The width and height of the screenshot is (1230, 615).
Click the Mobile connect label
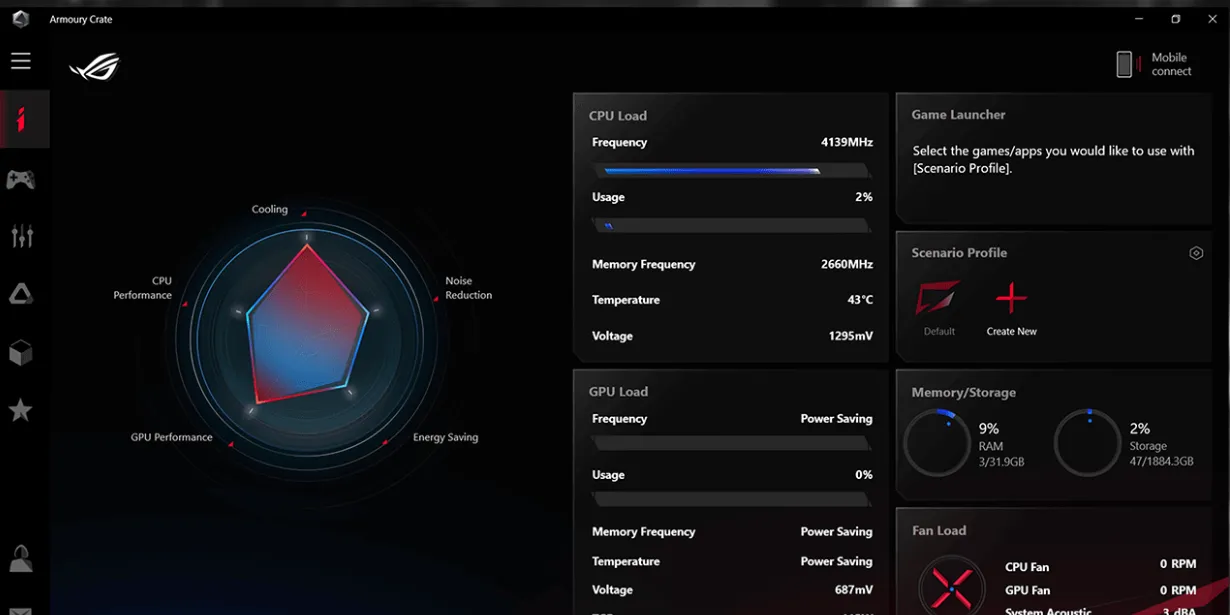pos(1171,64)
